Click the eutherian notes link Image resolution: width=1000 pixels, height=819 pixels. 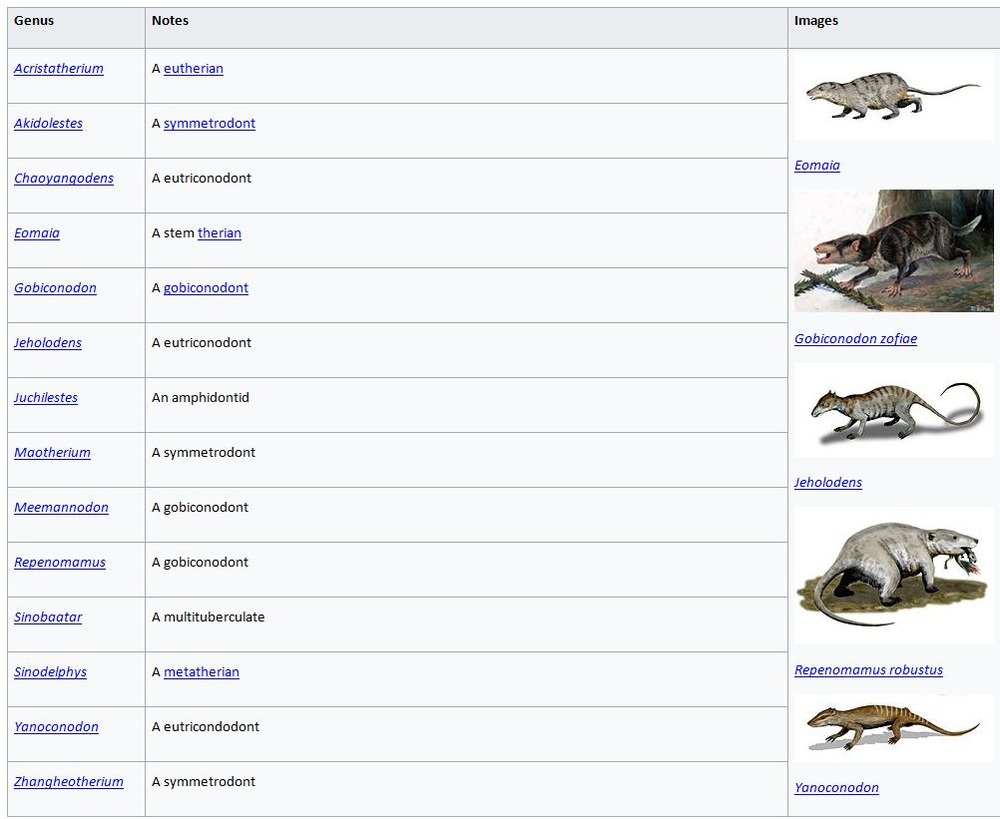[193, 69]
